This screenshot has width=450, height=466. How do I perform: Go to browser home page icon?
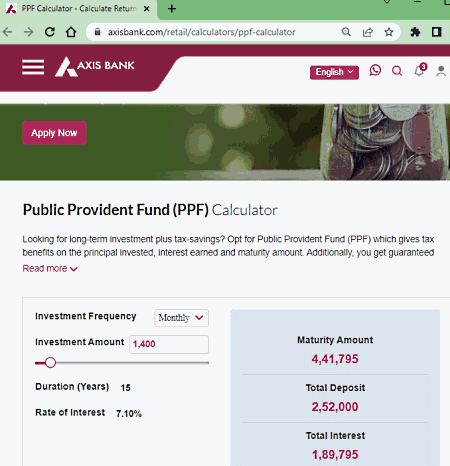pos(71,32)
